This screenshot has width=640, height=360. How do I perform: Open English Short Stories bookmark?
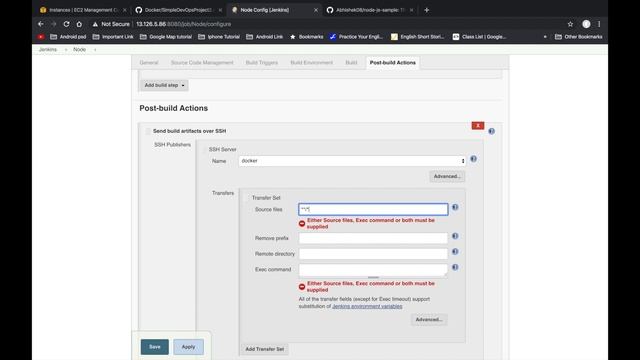418,37
